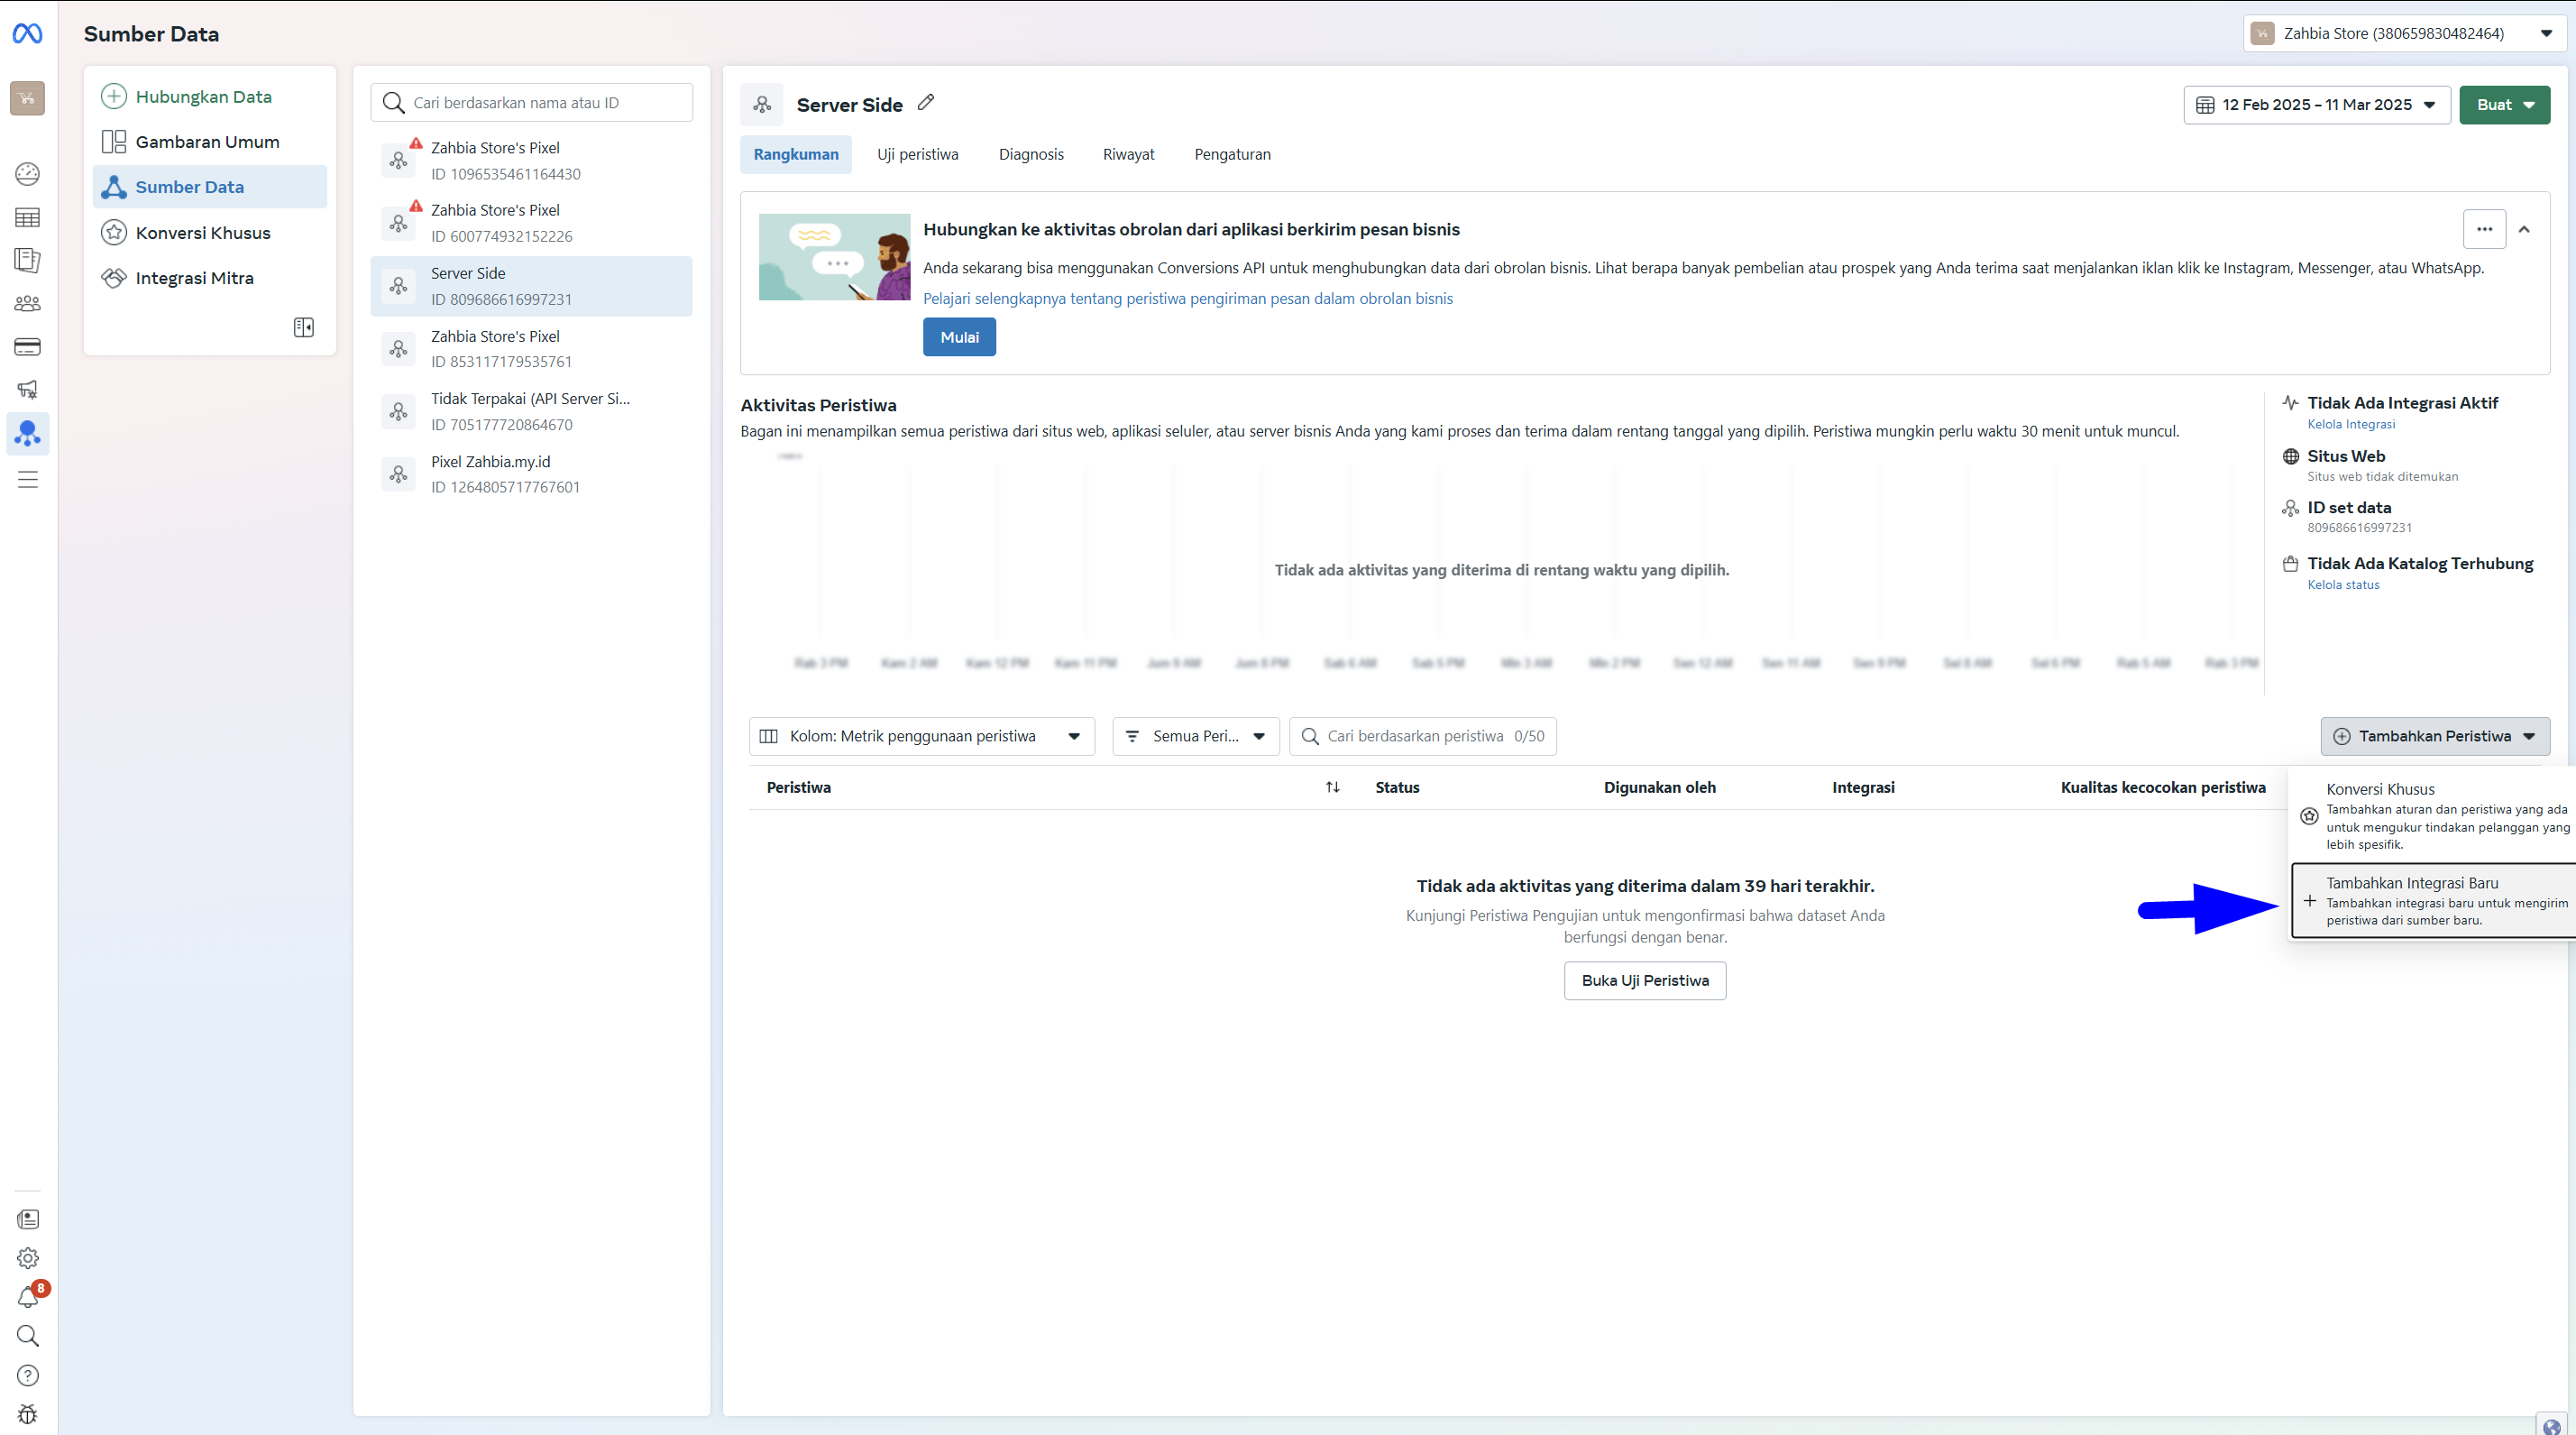This screenshot has height=1435, width=2576.
Task: Open link about peristiwa pengiriman pesan
Action: click(x=1188, y=298)
